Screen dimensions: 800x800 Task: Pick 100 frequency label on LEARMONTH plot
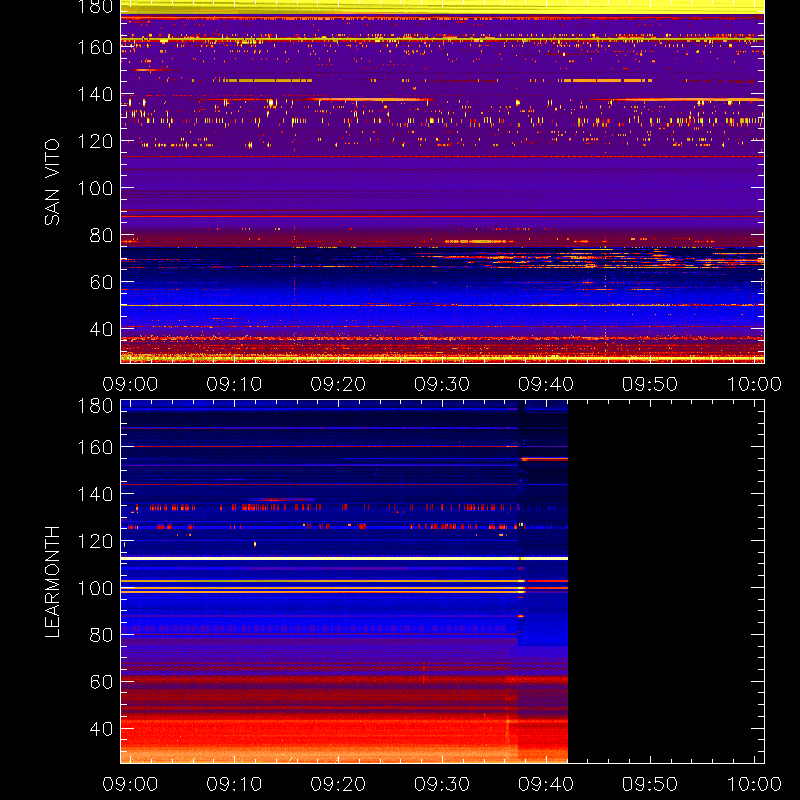coord(95,588)
